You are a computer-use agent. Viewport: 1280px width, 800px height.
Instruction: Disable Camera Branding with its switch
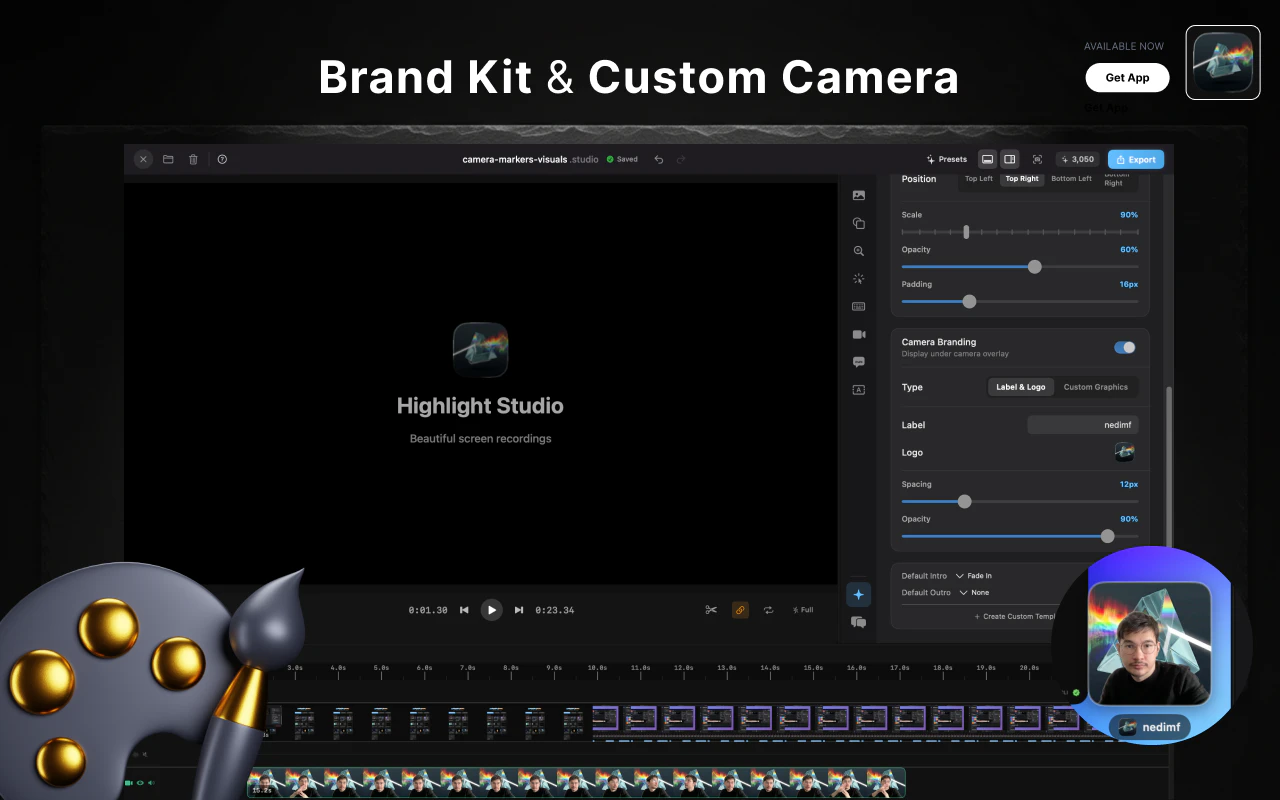[x=1124, y=347]
